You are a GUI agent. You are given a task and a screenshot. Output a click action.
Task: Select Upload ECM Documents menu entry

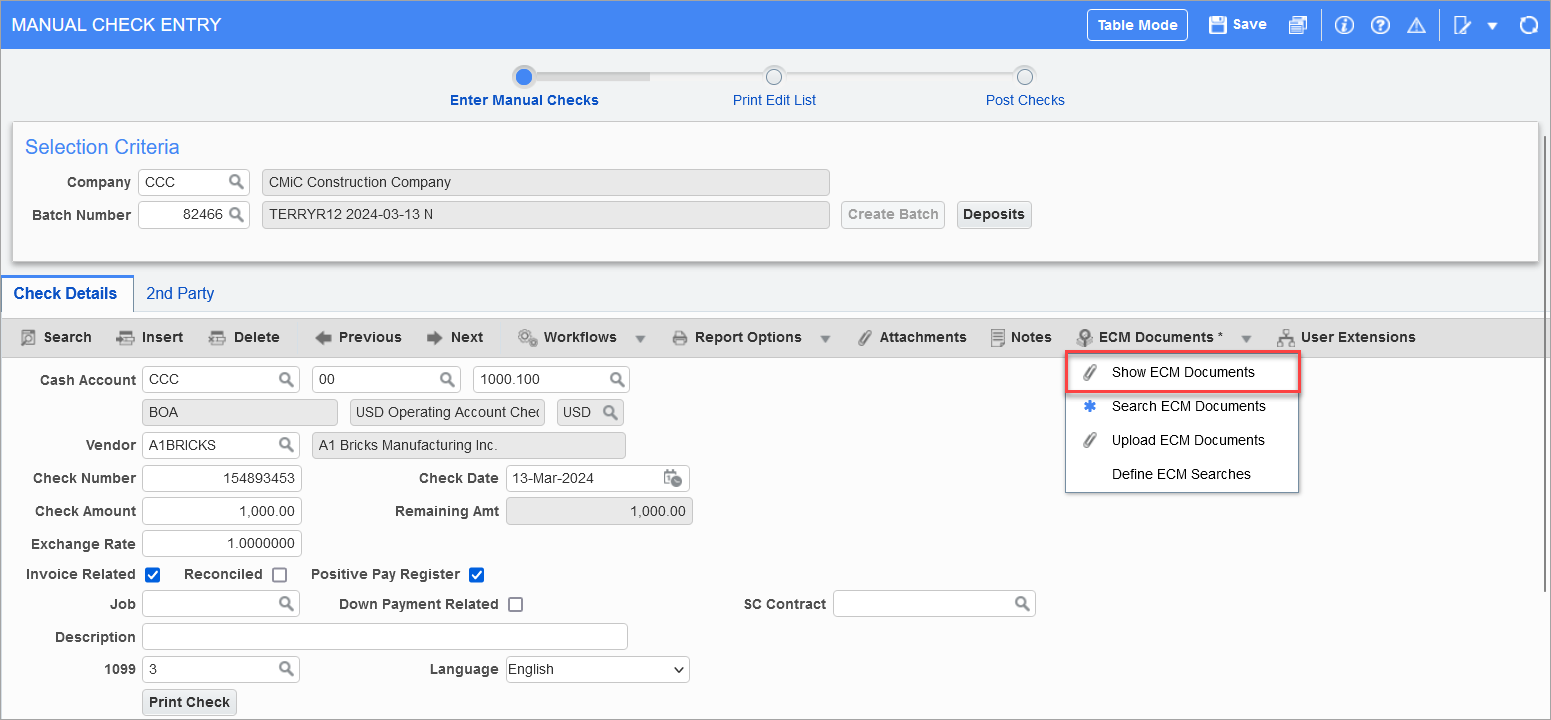(x=1182, y=440)
